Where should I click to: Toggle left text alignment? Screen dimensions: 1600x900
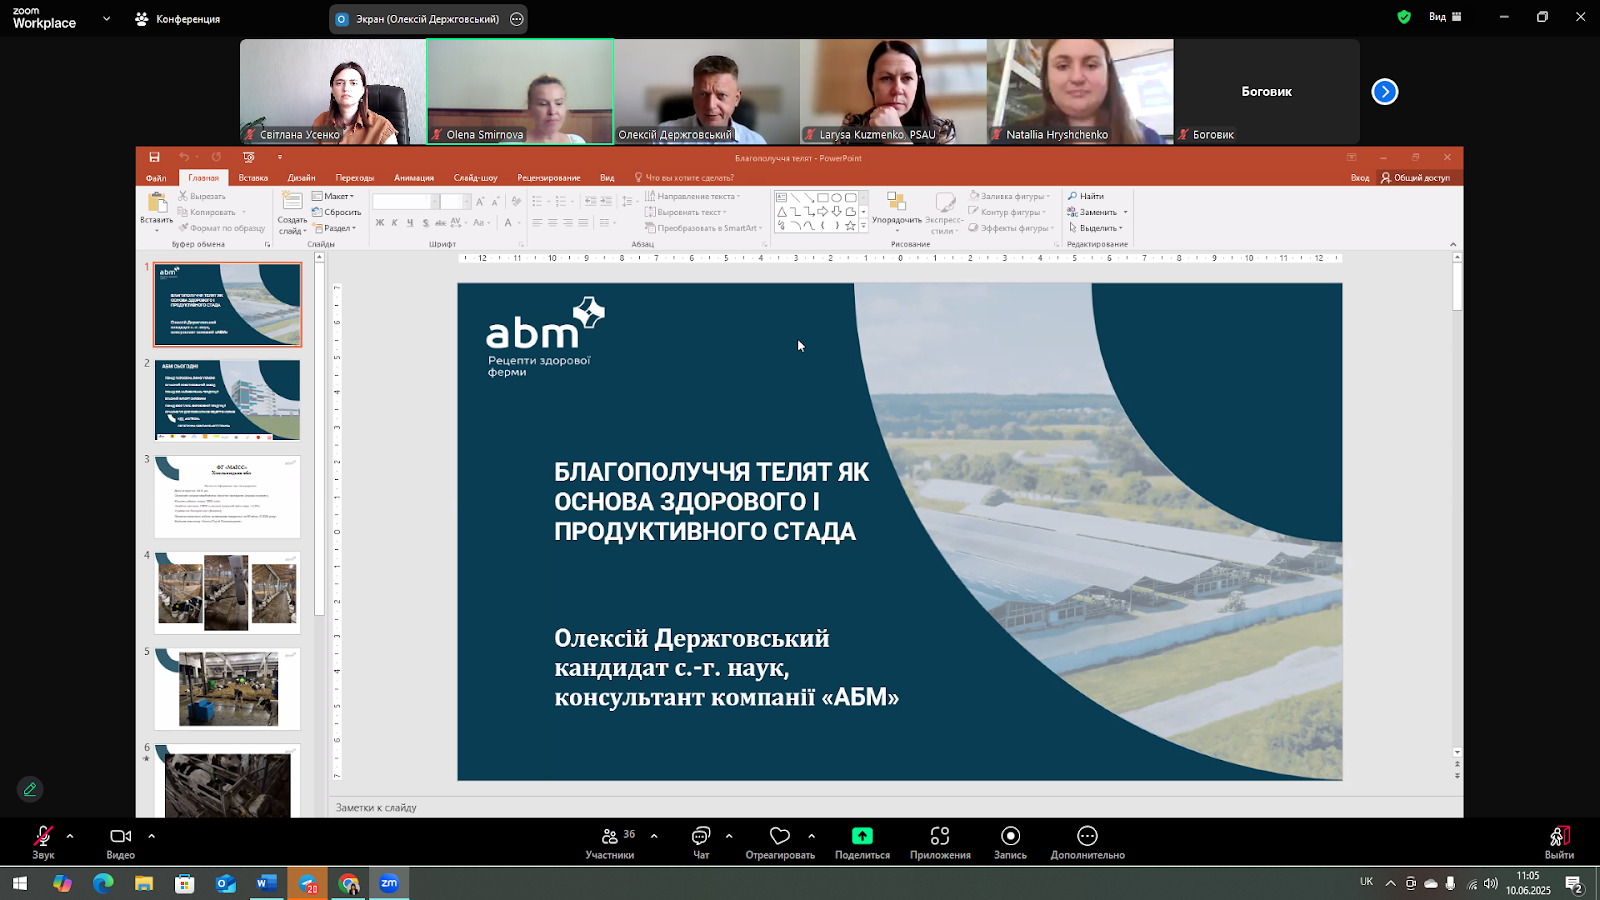(537, 223)
